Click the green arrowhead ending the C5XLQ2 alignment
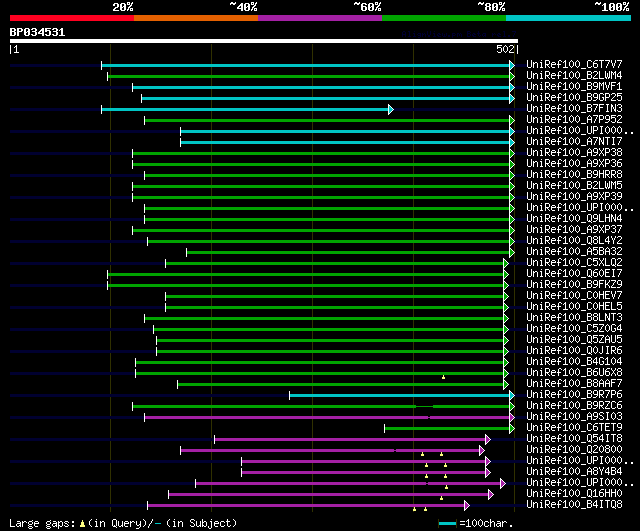Screen dimensions: 640x531 [x=506, y=264]
